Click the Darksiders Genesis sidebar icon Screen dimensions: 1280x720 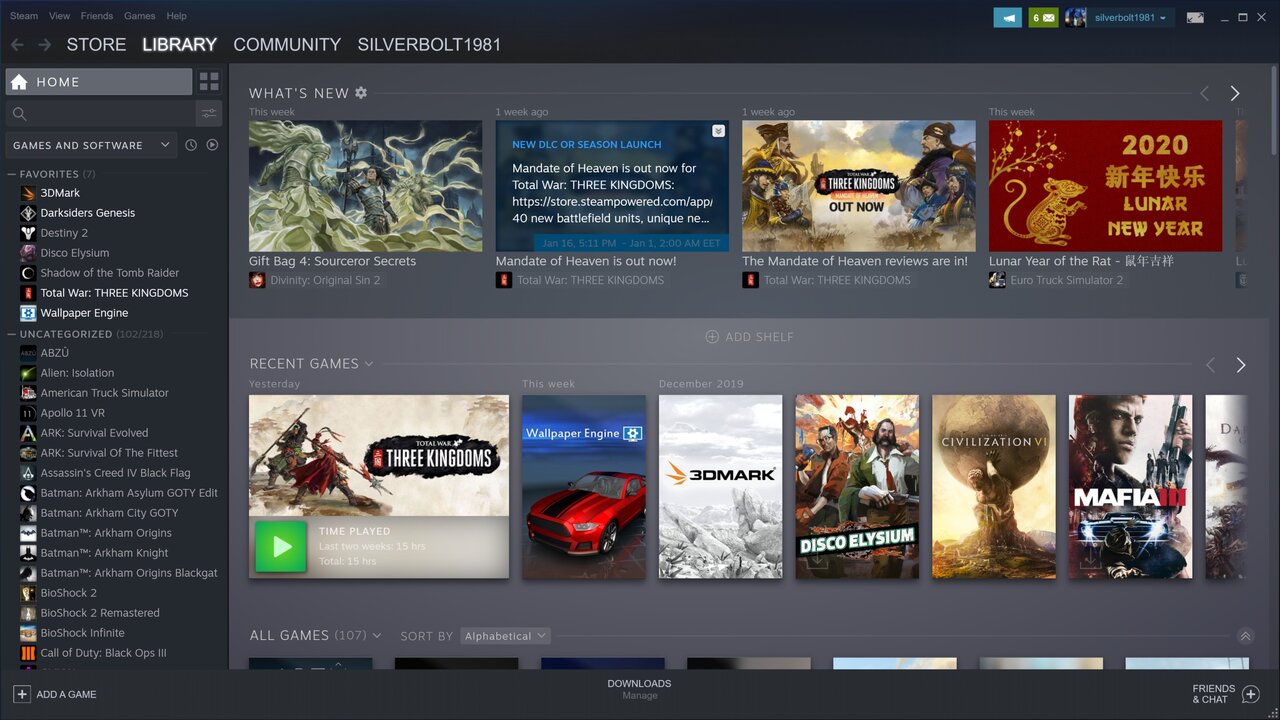28,213
